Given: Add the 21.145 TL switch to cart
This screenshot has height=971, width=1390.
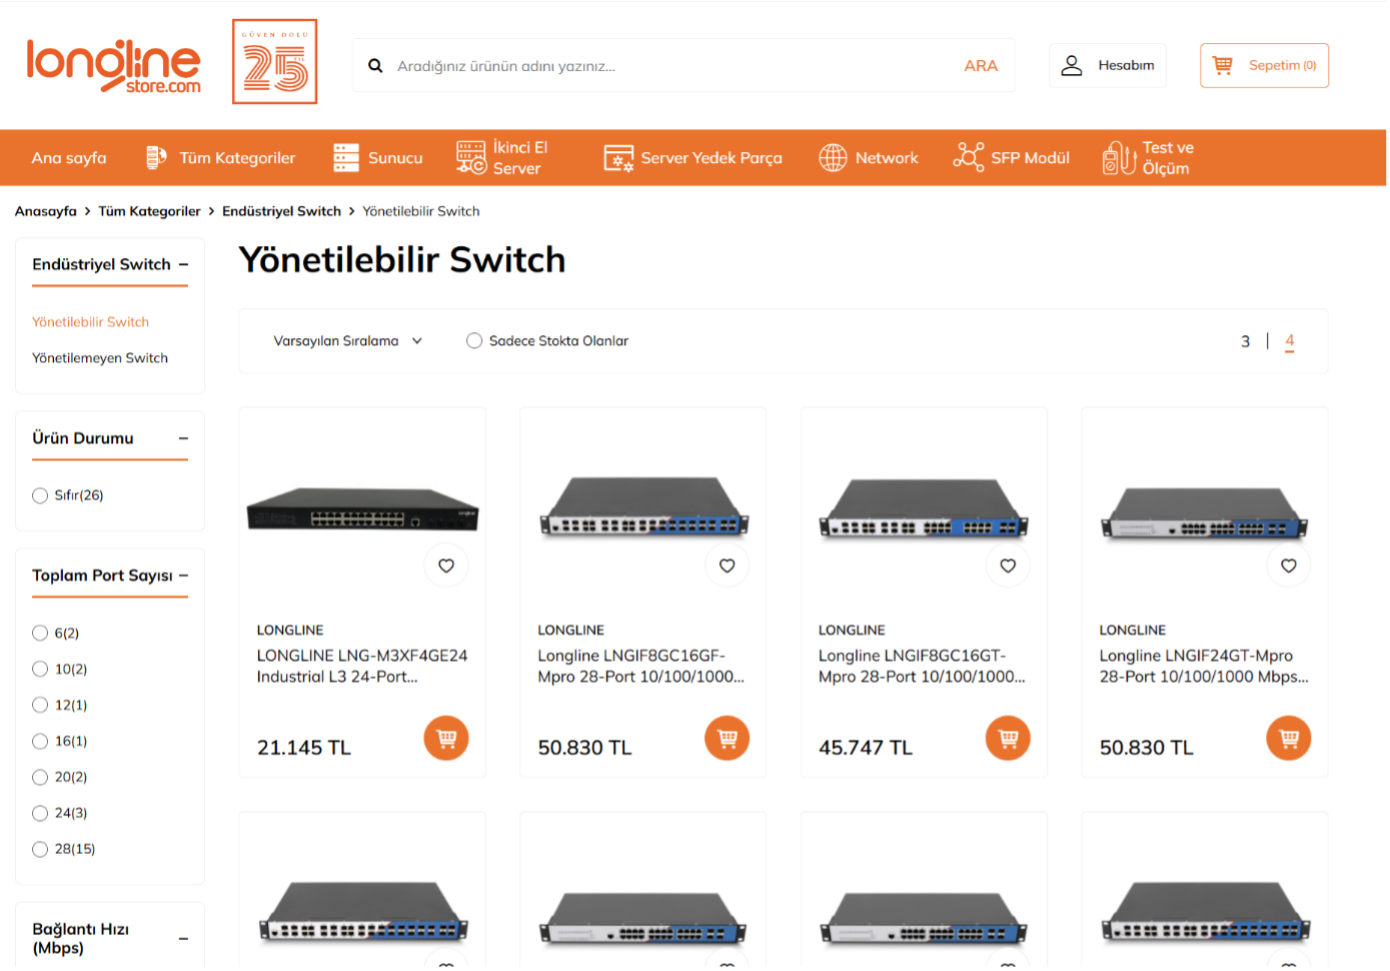Looking at the screenshot, I should click(446, 739).
